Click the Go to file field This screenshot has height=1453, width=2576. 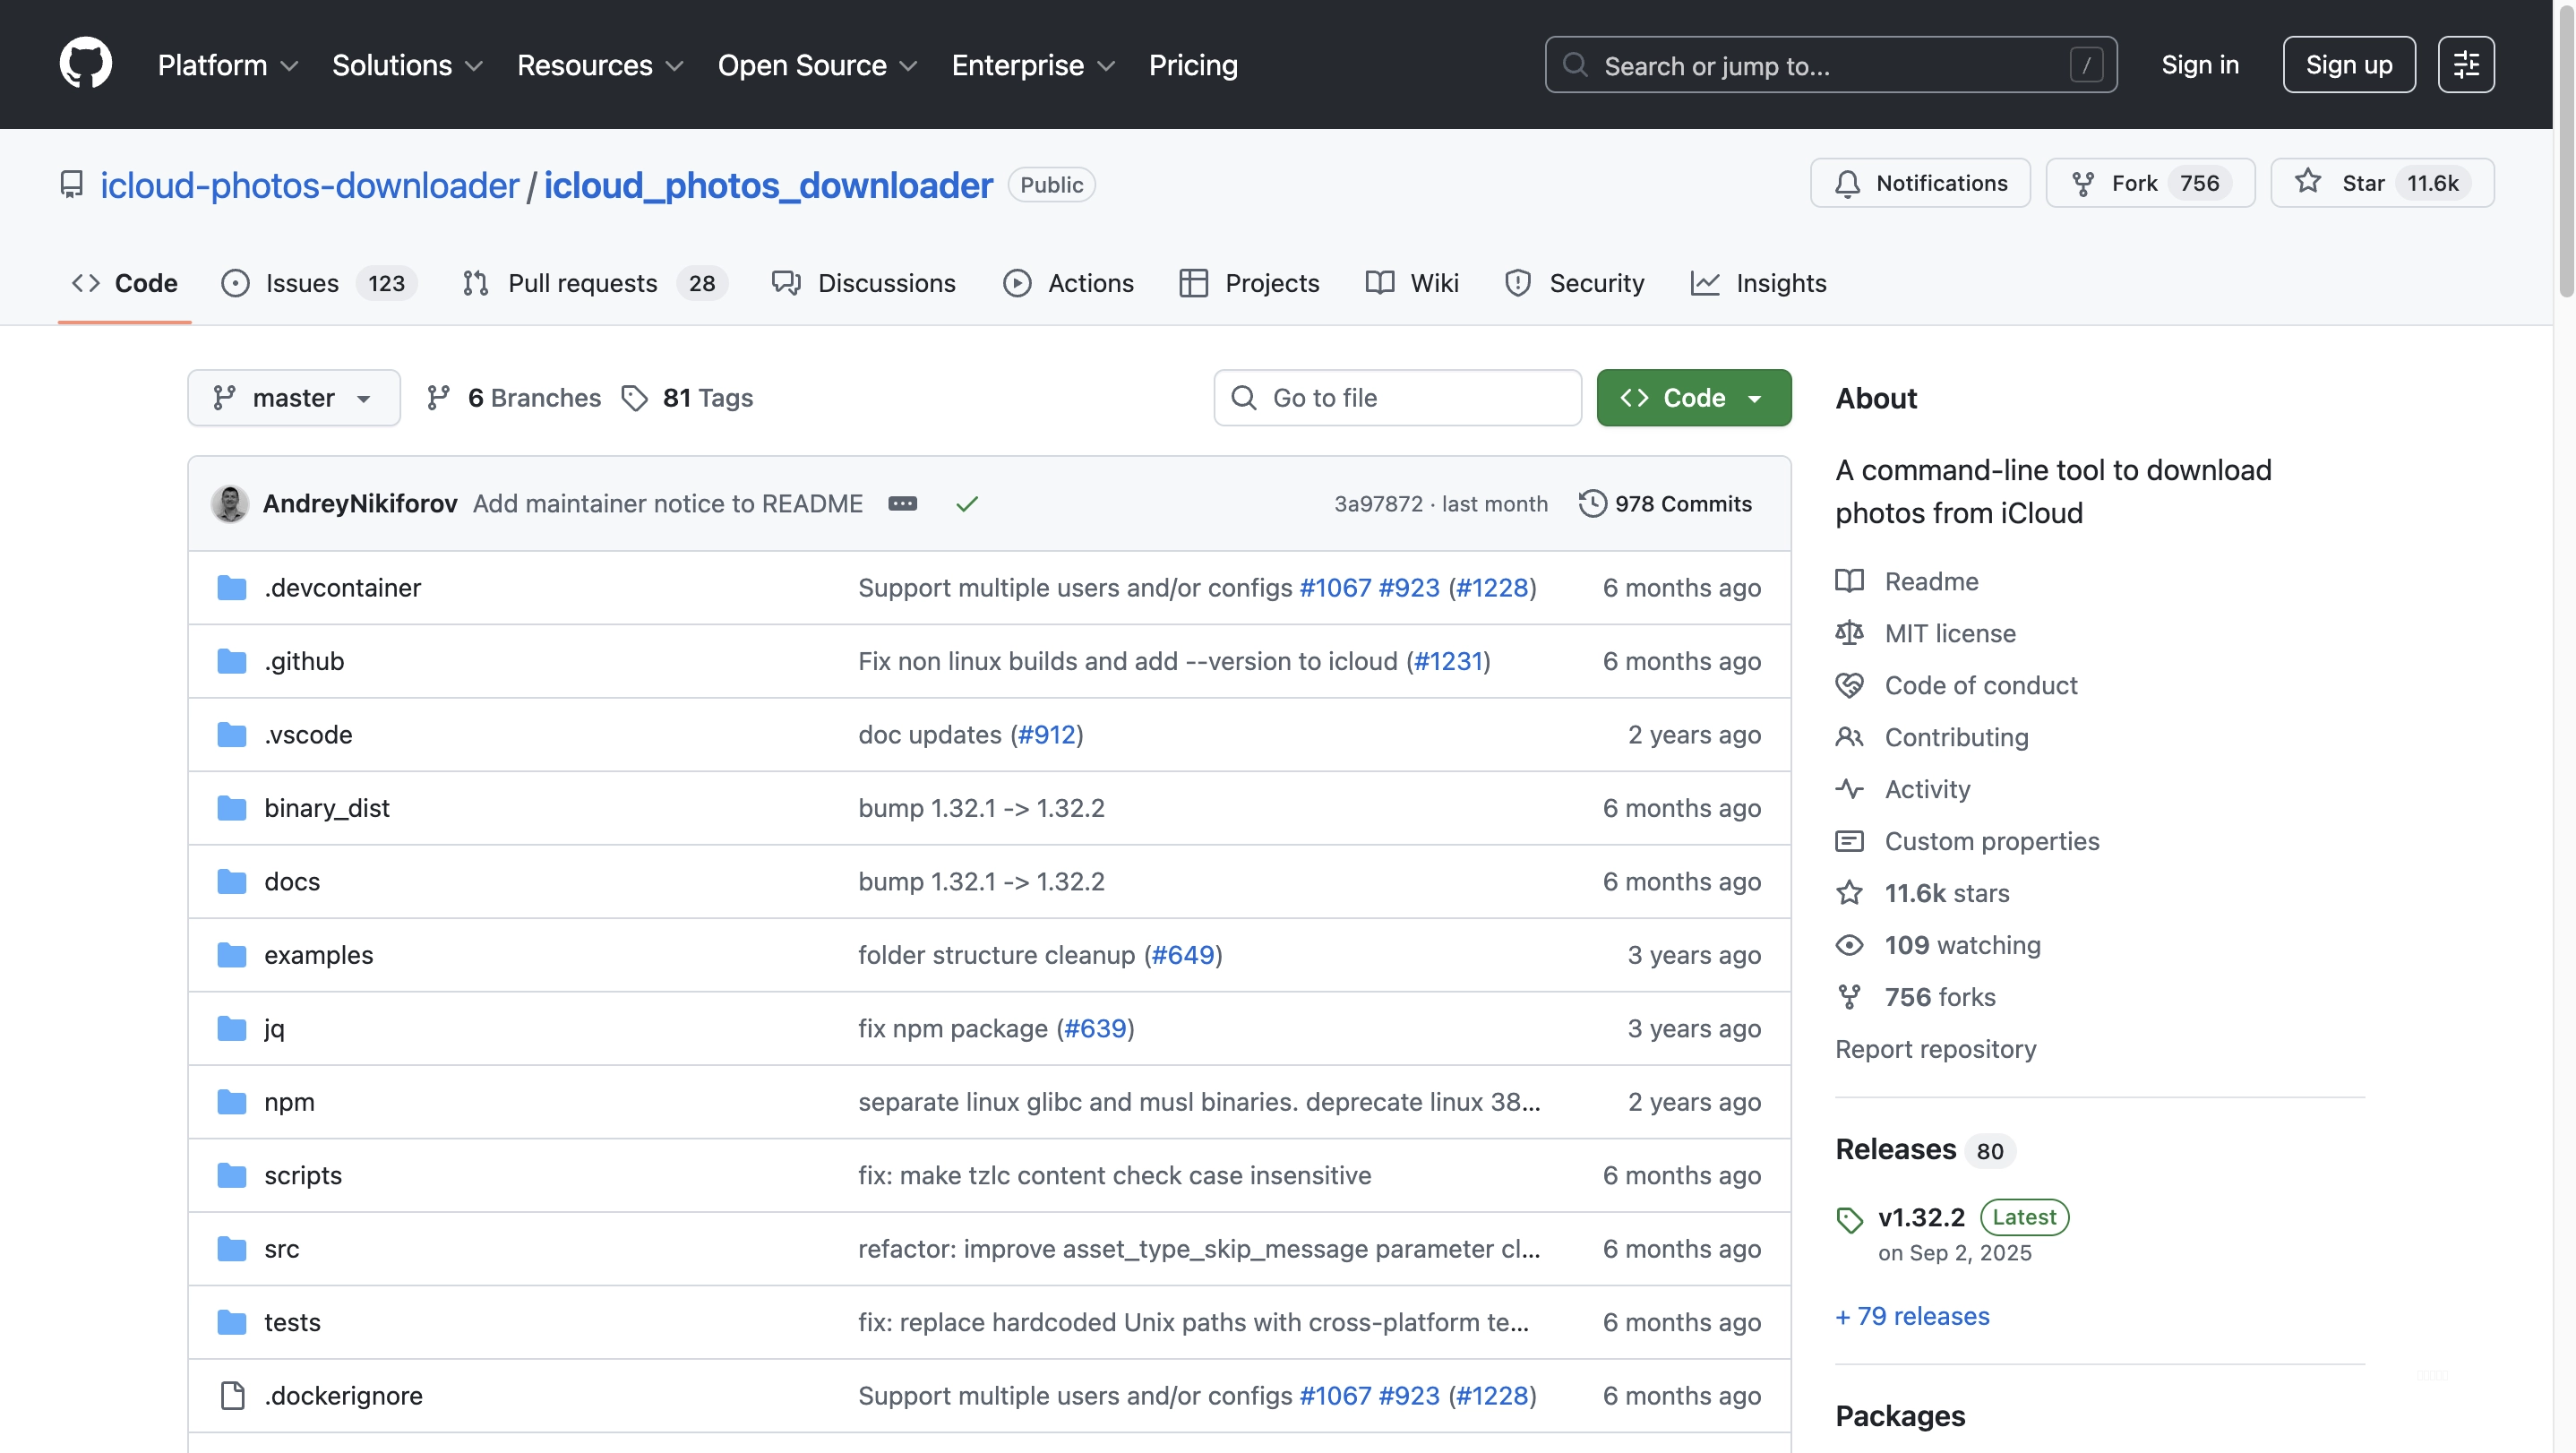click(x=1397, y=398)
